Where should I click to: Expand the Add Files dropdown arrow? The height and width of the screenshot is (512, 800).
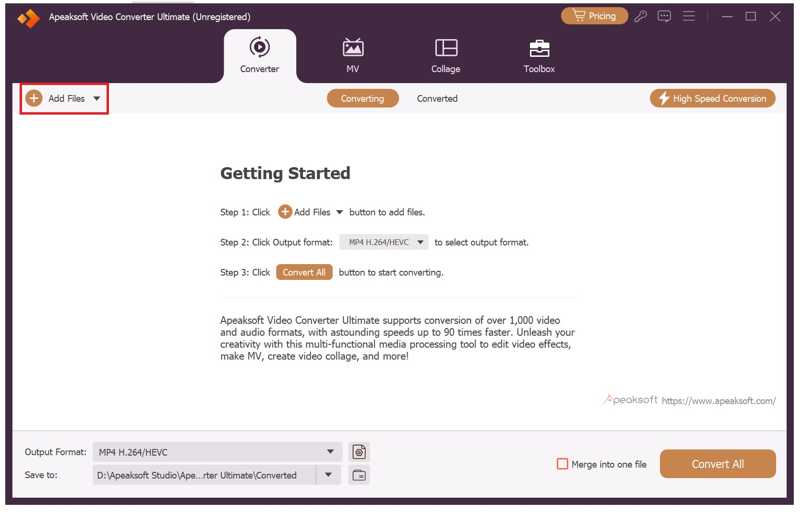[x=97, y=99]
